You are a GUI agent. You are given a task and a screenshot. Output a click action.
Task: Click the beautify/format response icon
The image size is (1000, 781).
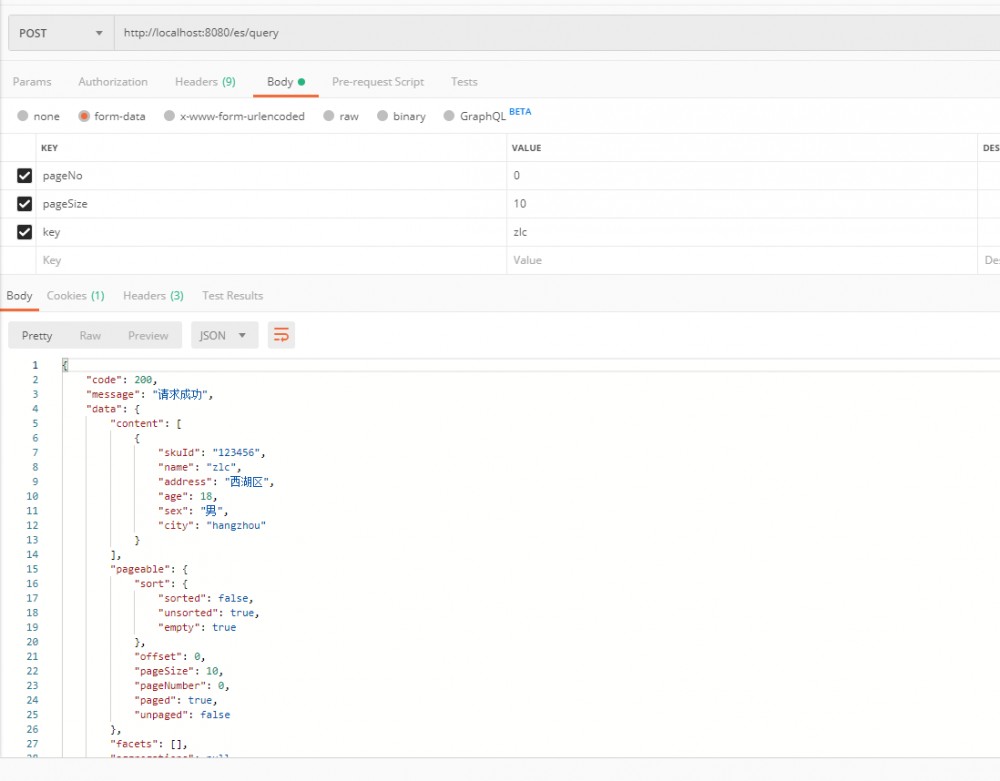(x=281, y=335)
